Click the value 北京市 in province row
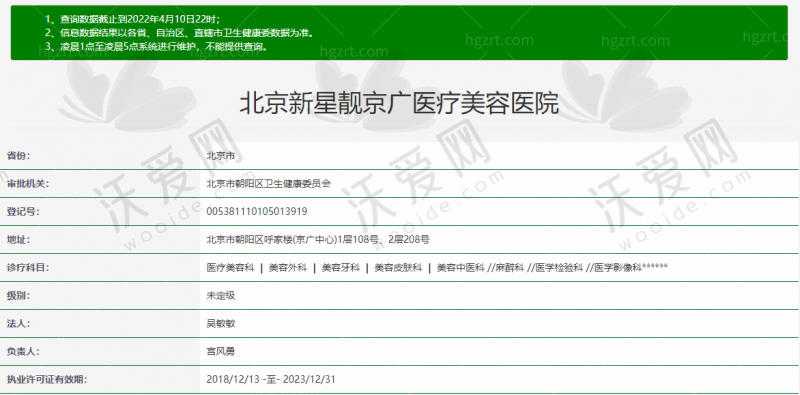800x395 pixels. tap(221, 156)
